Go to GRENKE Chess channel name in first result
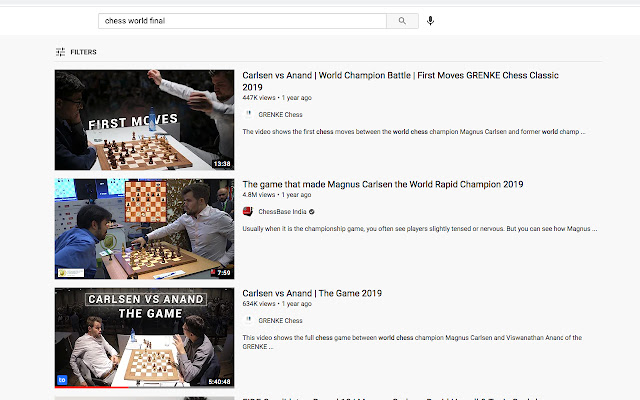This screenshot has width=640, height=400. point(280,114)
